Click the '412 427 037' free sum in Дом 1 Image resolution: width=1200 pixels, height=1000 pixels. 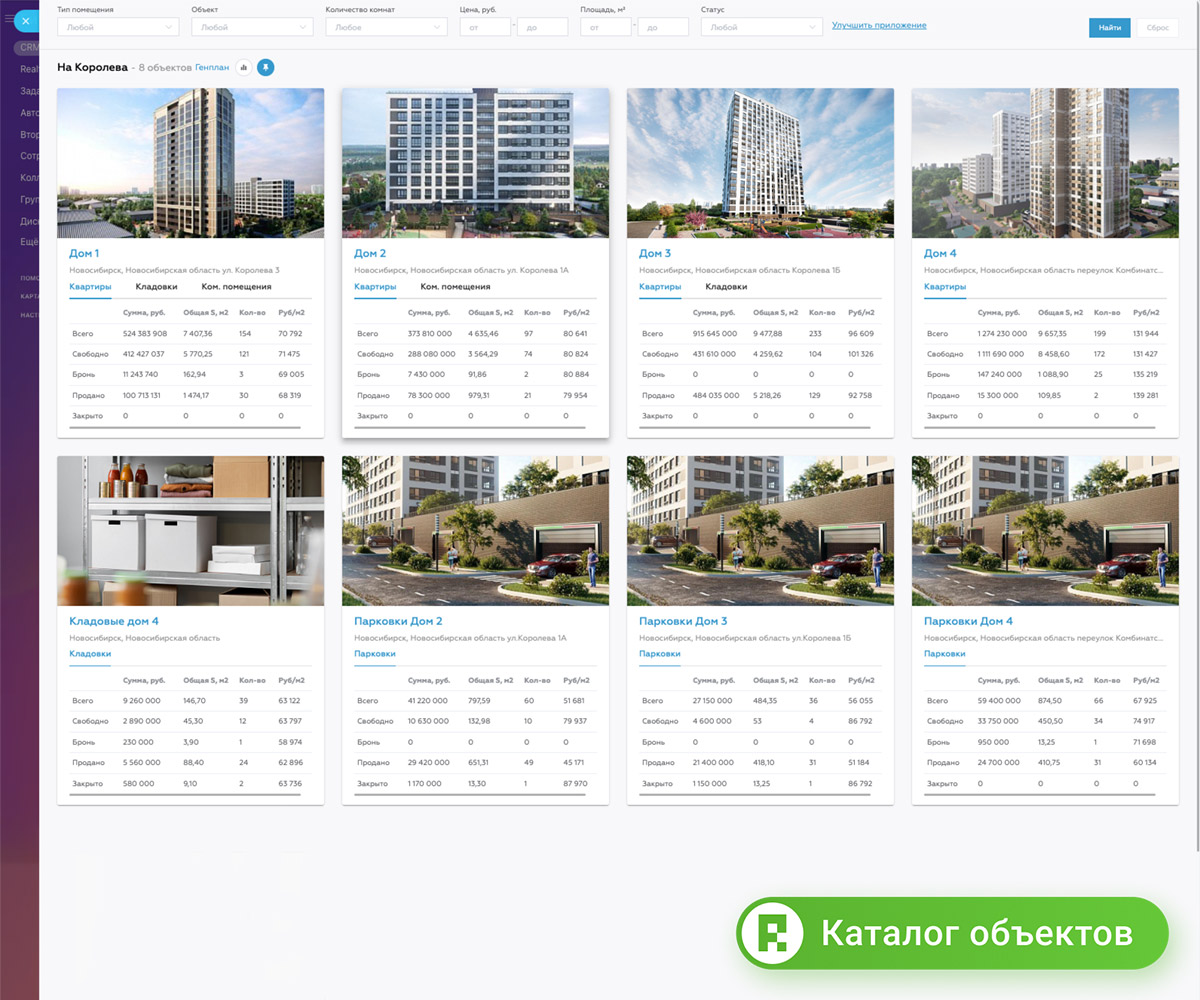click(x=147, y=354)
